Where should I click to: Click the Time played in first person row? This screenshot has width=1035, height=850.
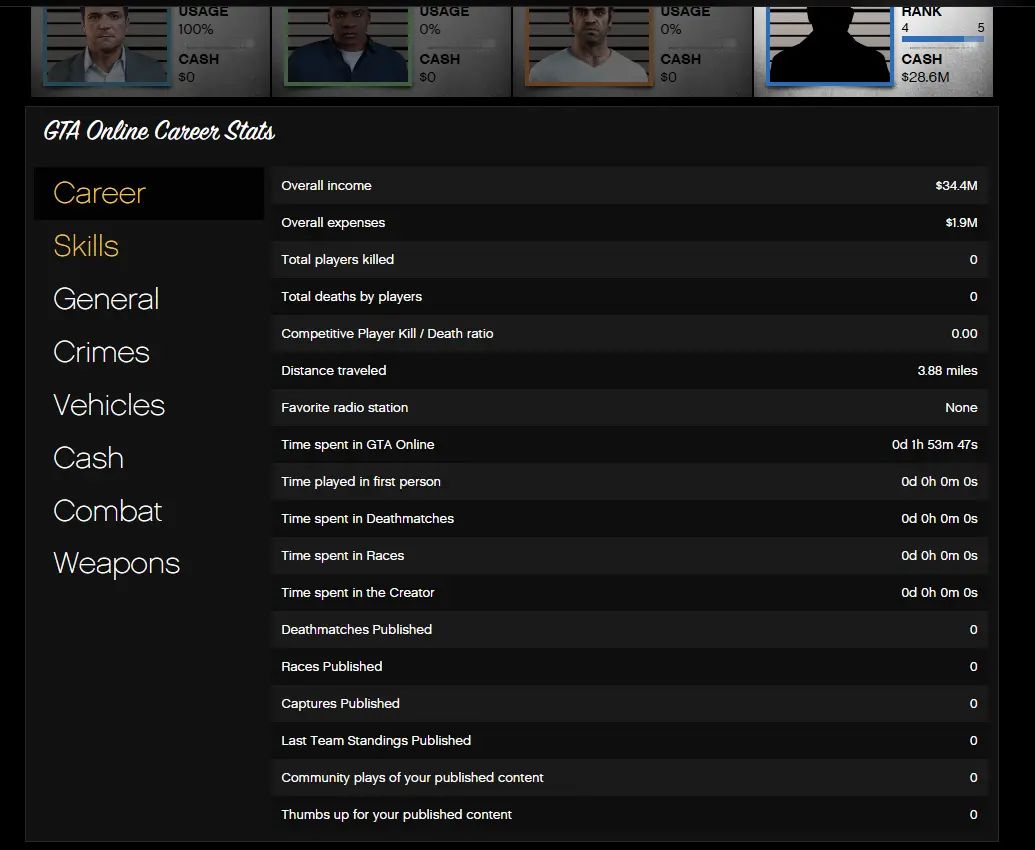[x=630, y=481]
